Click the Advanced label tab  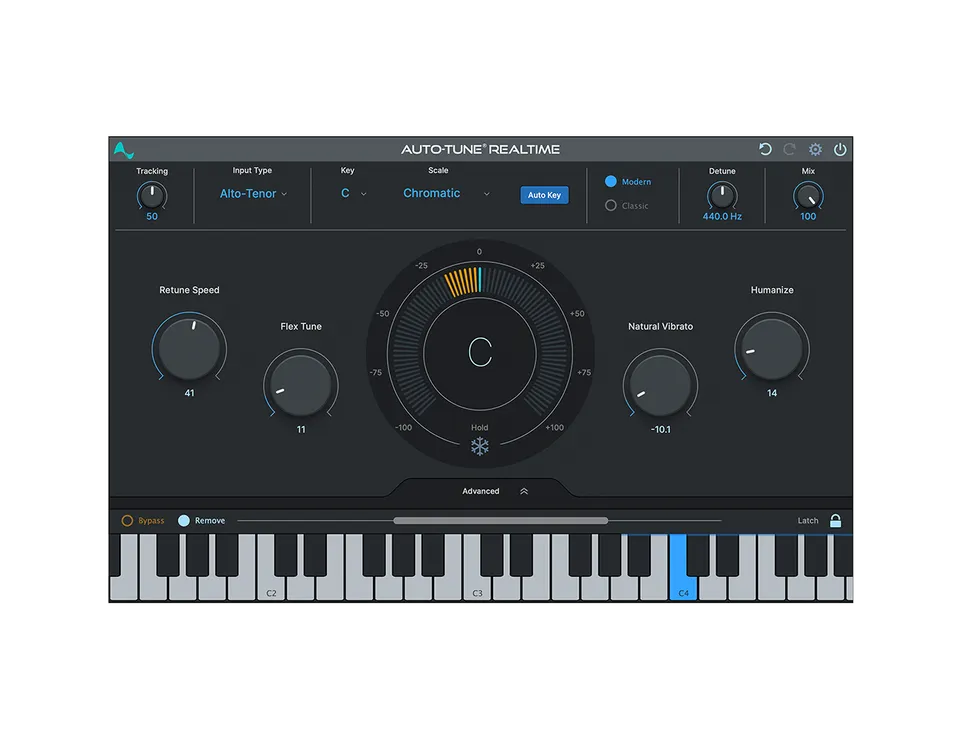[481, 491]
